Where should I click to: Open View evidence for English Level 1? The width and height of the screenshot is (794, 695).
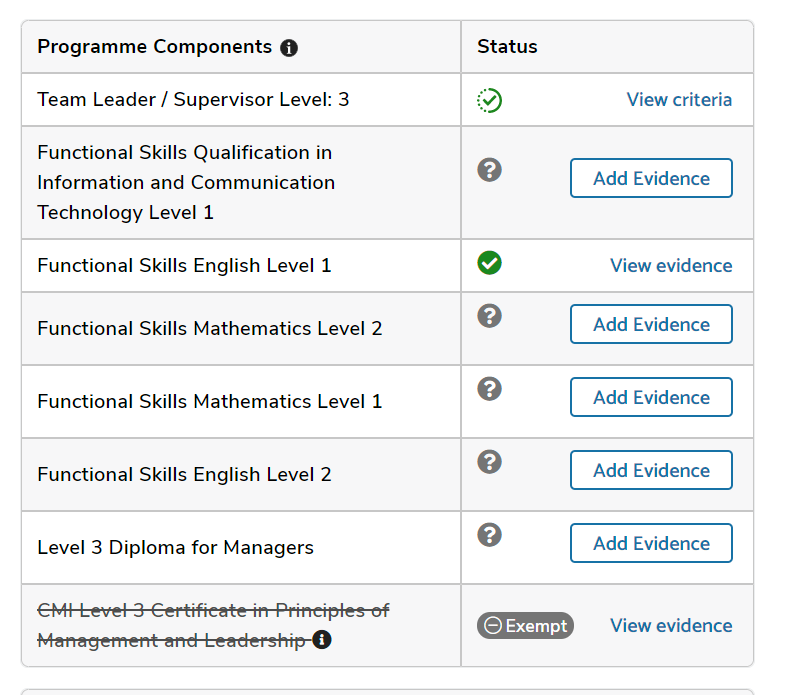(x=671, y=266)
